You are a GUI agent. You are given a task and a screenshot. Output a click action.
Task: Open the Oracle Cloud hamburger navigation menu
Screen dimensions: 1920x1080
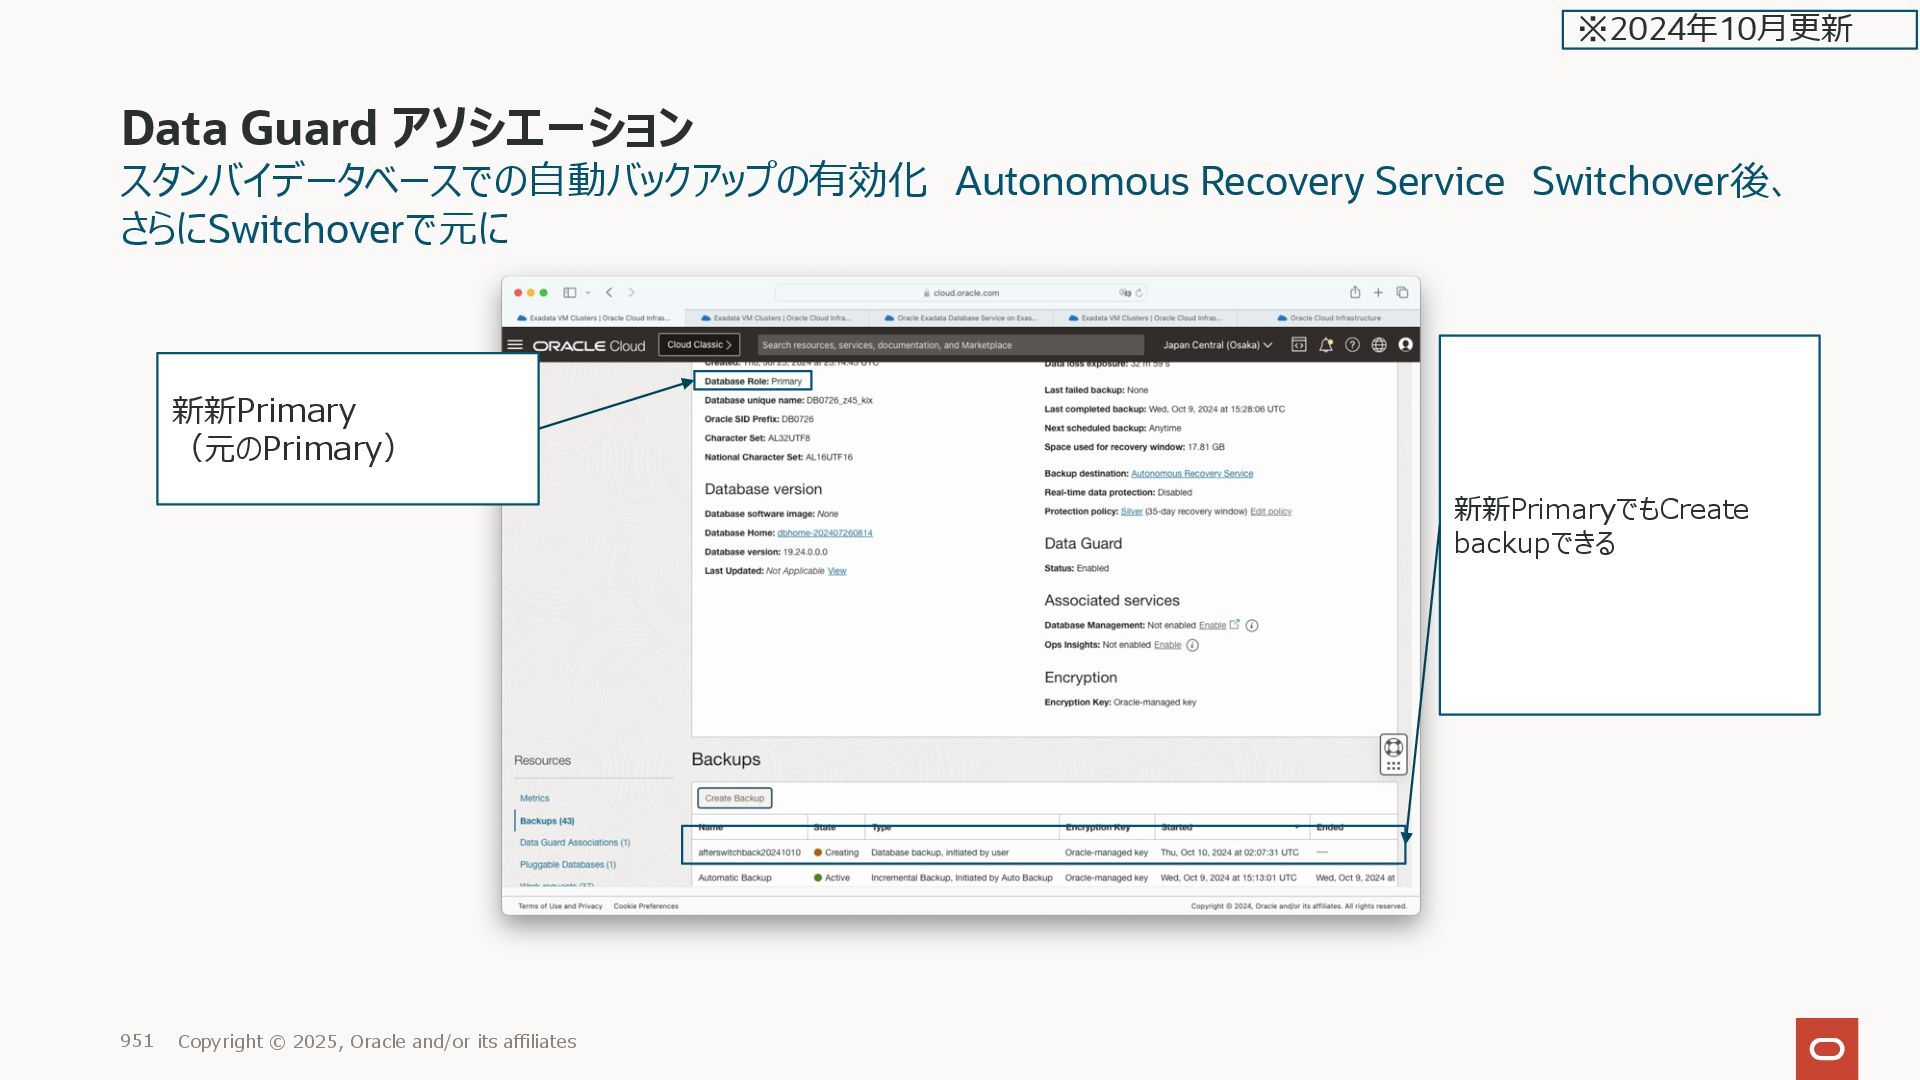pos(515,345)
